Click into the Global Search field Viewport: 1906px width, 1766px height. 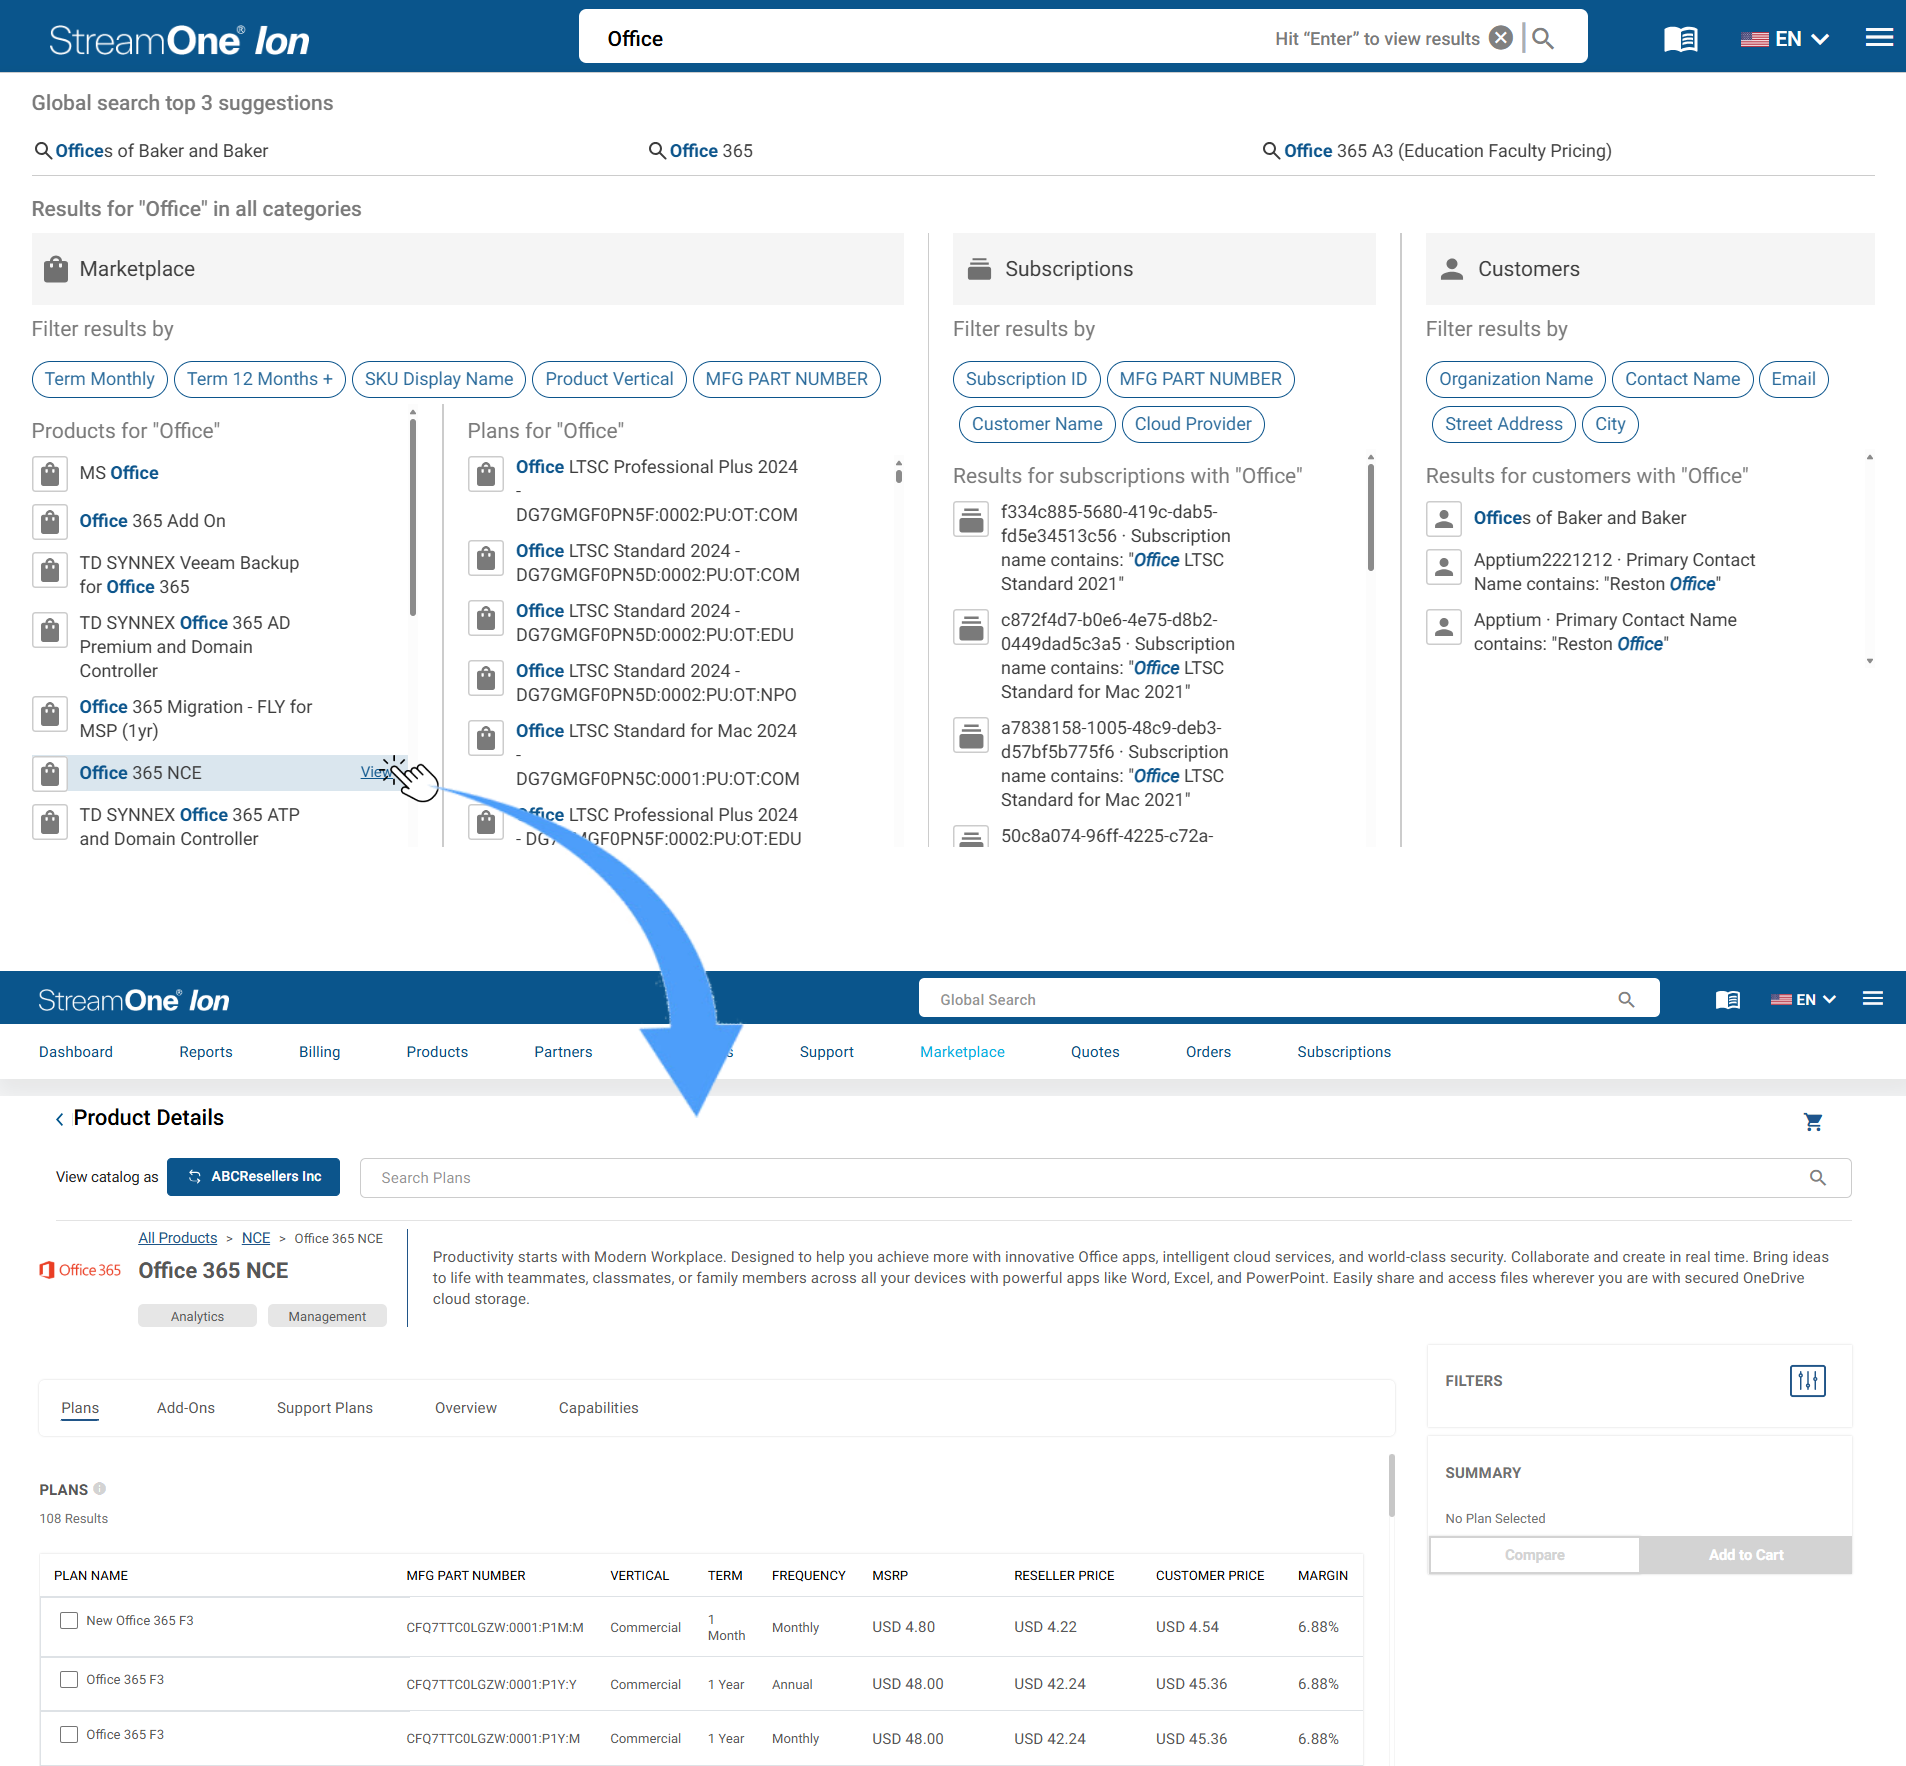point(1289,999)
